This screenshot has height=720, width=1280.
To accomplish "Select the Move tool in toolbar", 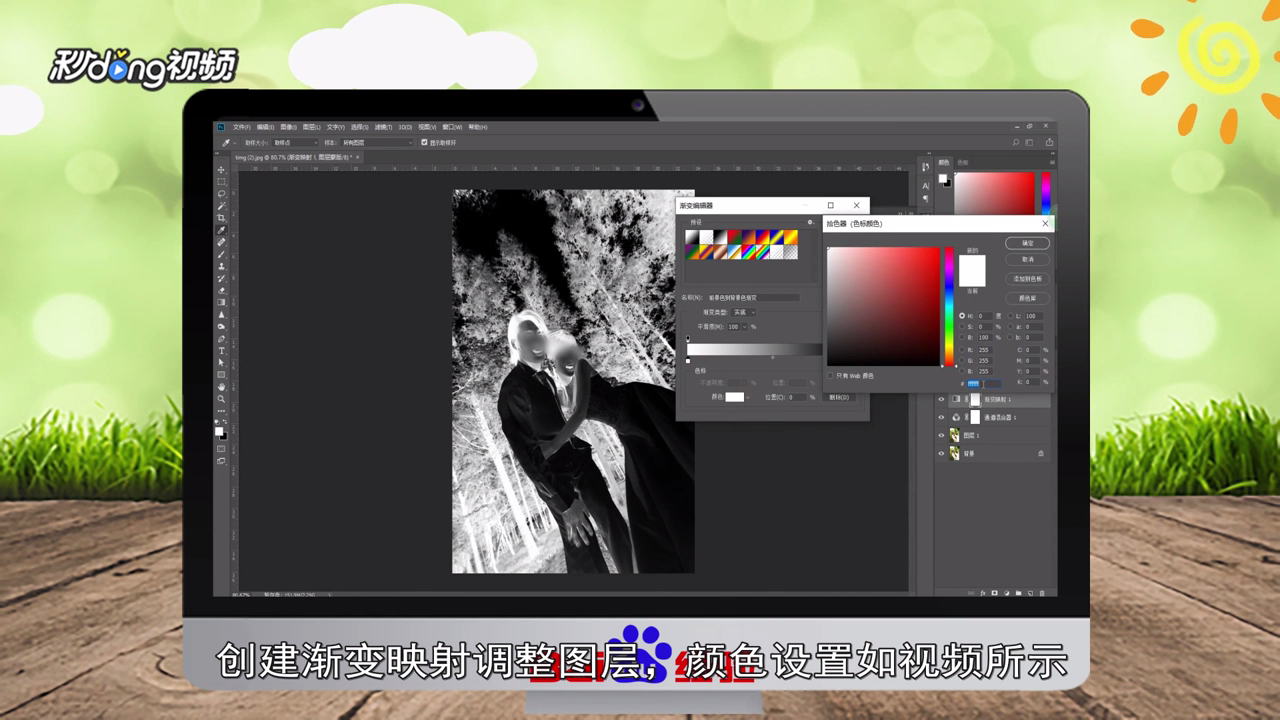I will pyautogui.click(x=222, y=169).
